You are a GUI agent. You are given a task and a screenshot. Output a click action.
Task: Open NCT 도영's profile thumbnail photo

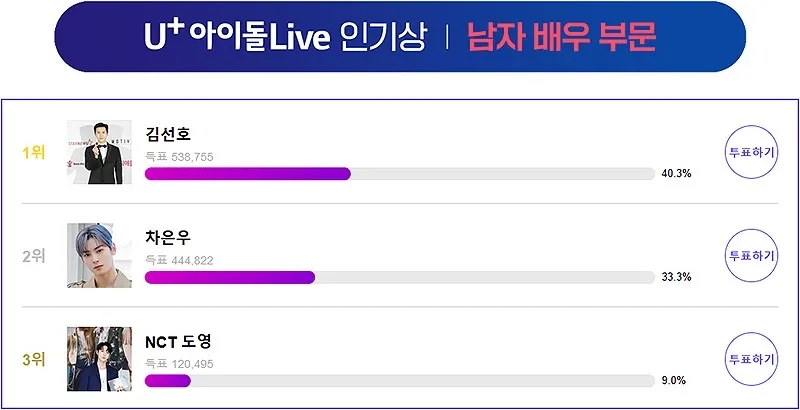point(99,359)
